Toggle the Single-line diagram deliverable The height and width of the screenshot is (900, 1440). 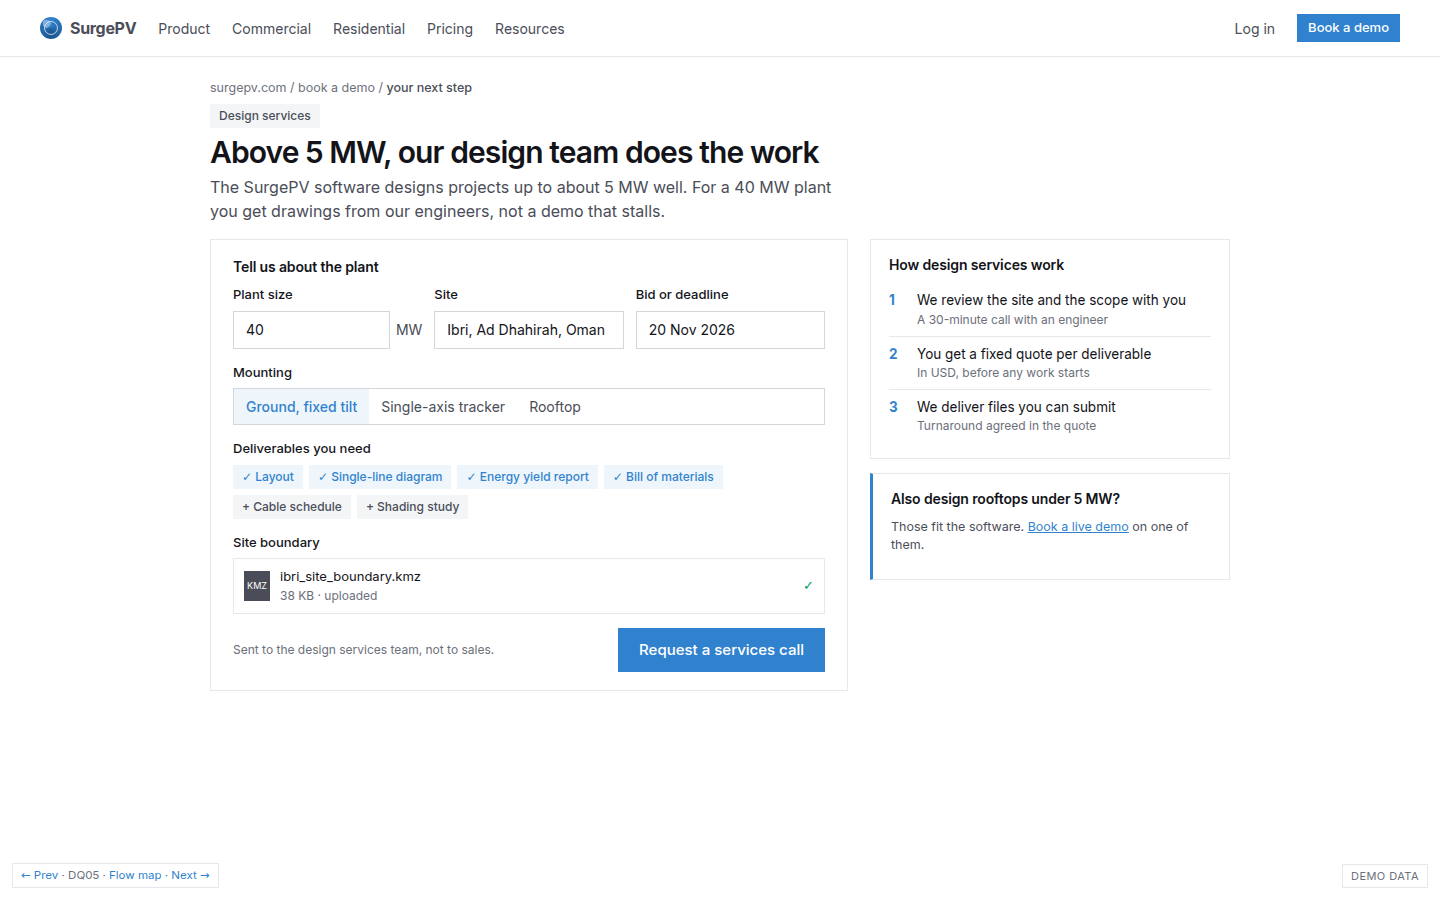pyautogui.click(x=380, y=477)
